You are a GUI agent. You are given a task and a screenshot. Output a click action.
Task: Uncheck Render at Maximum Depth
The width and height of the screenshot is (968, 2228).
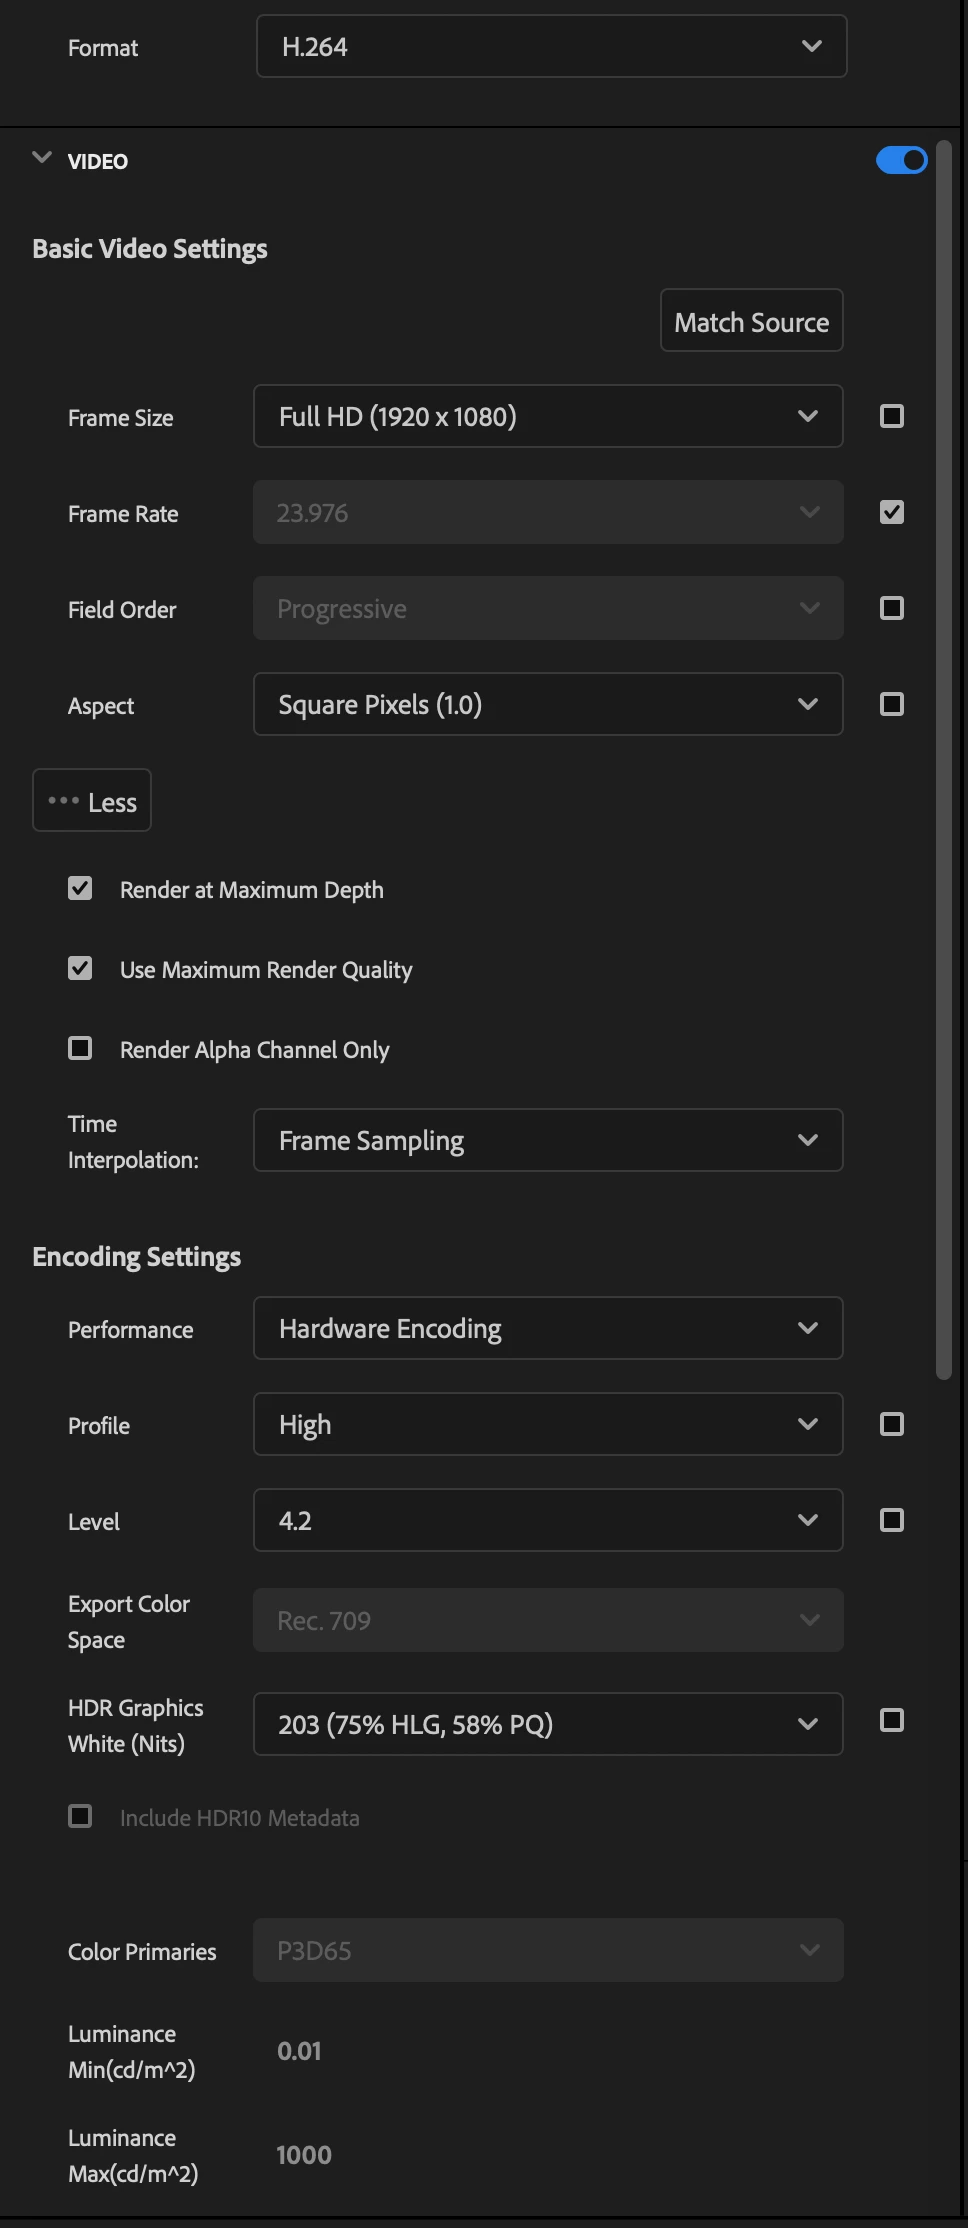(80, 888)
